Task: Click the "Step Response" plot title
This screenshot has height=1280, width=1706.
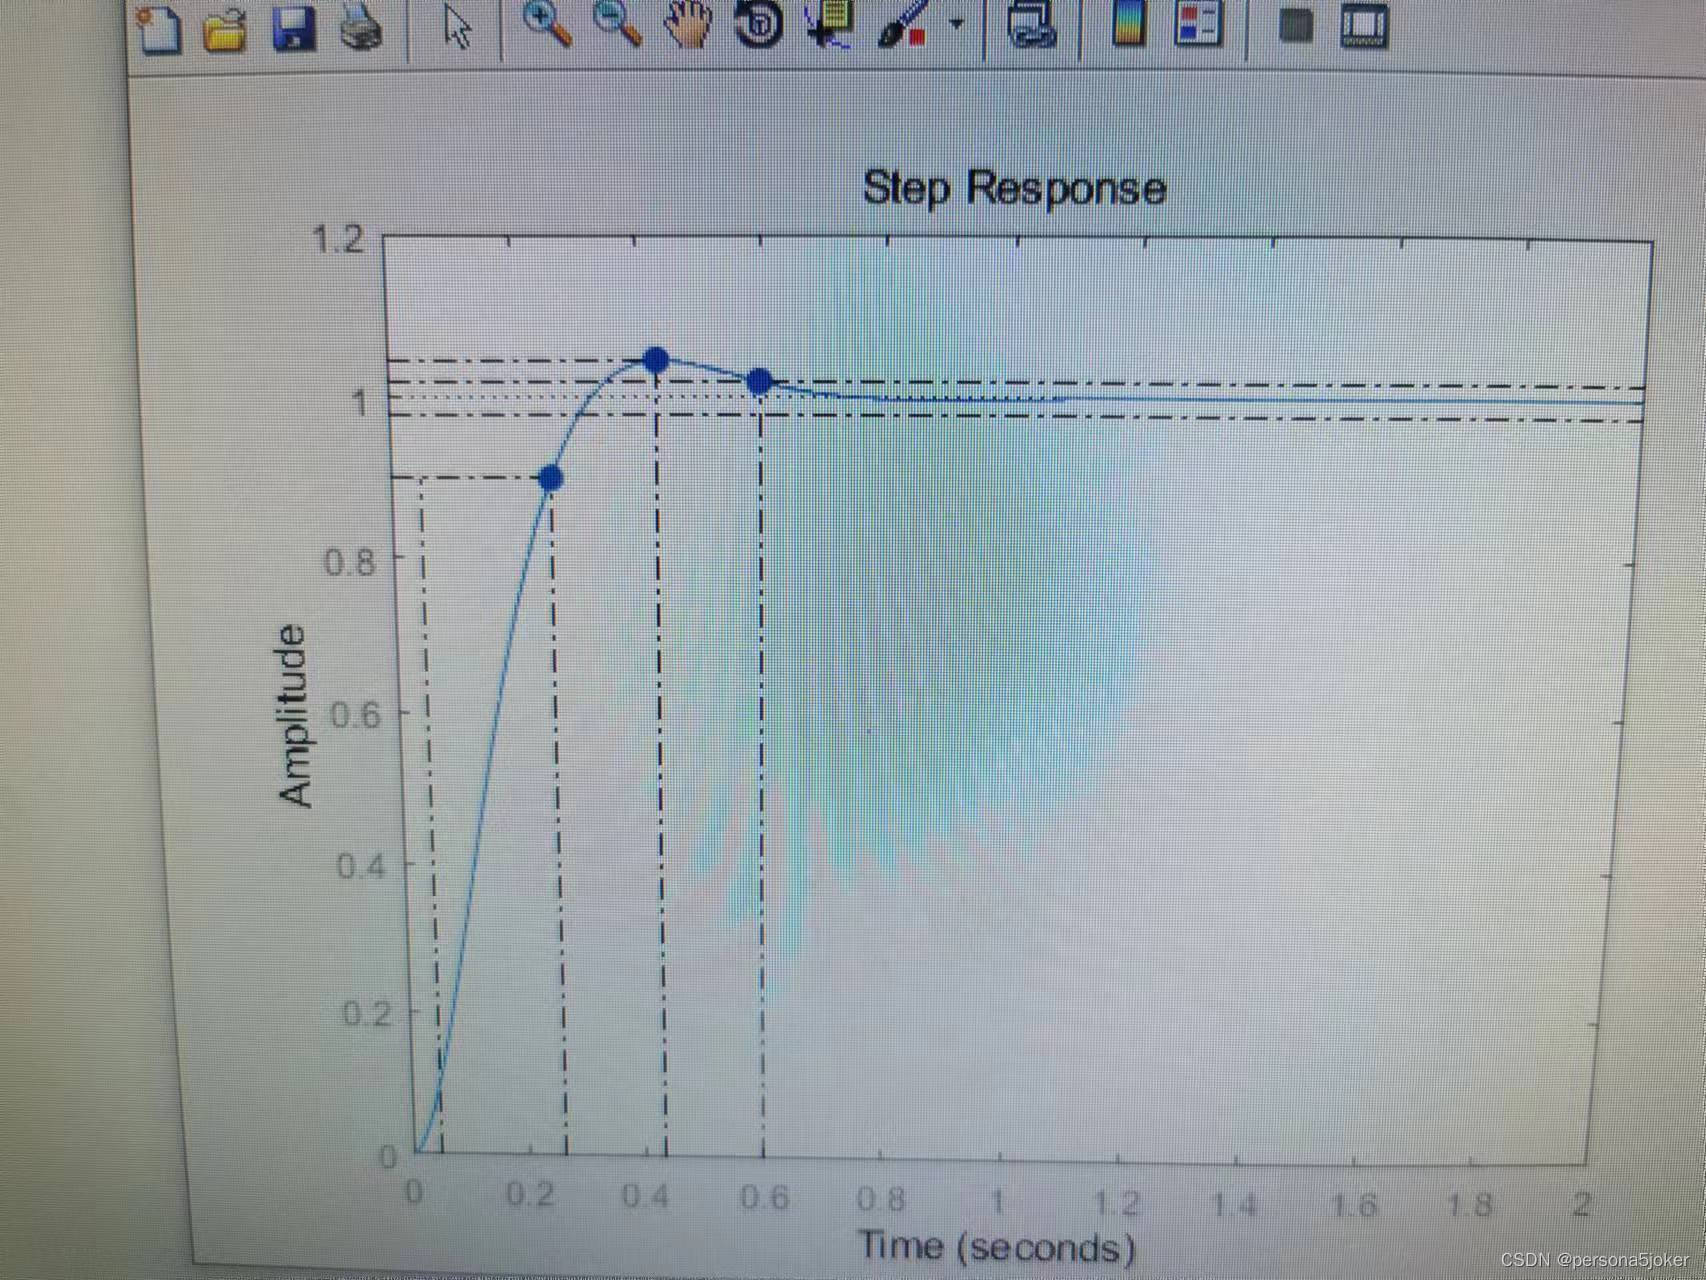Action: click(x=1014, y=188)
